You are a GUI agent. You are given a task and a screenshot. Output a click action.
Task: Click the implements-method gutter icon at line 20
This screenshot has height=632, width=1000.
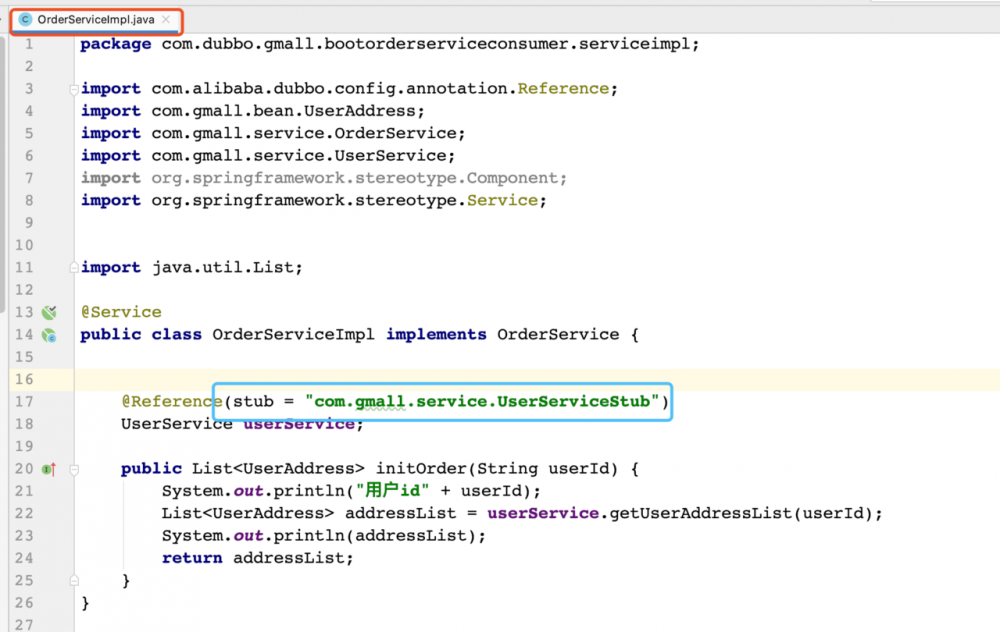tap(49, 469)
